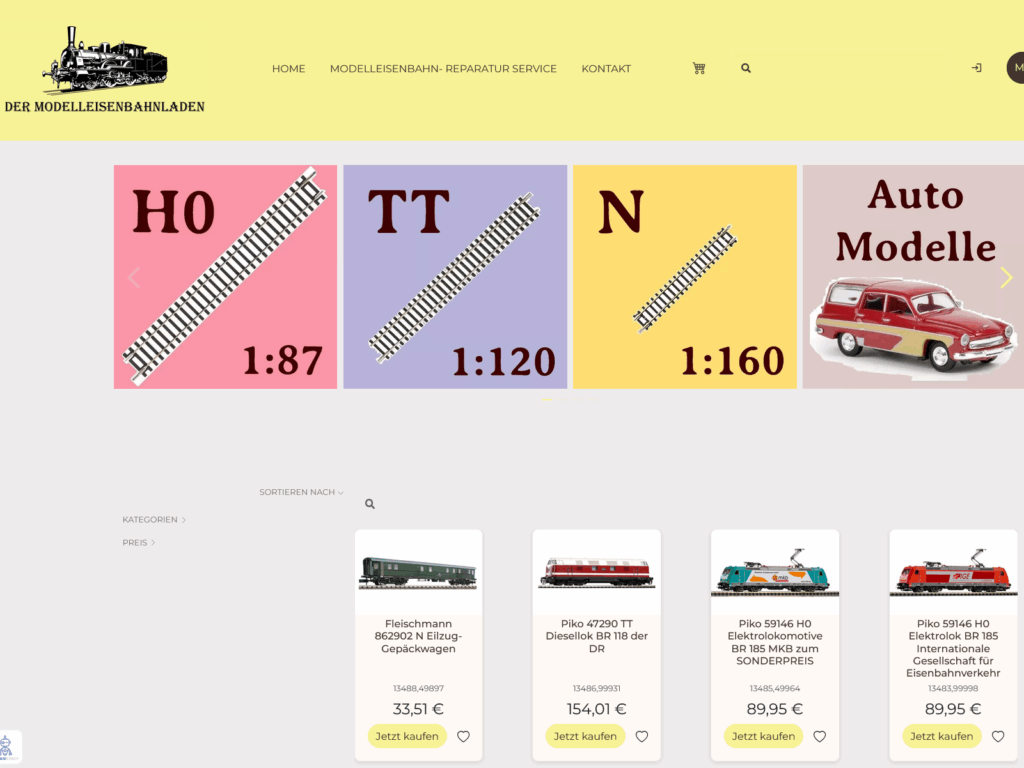The width and height of the screenshot is (1024, 768).
Task: Click the product number 13488,49897
Action: 419,688
